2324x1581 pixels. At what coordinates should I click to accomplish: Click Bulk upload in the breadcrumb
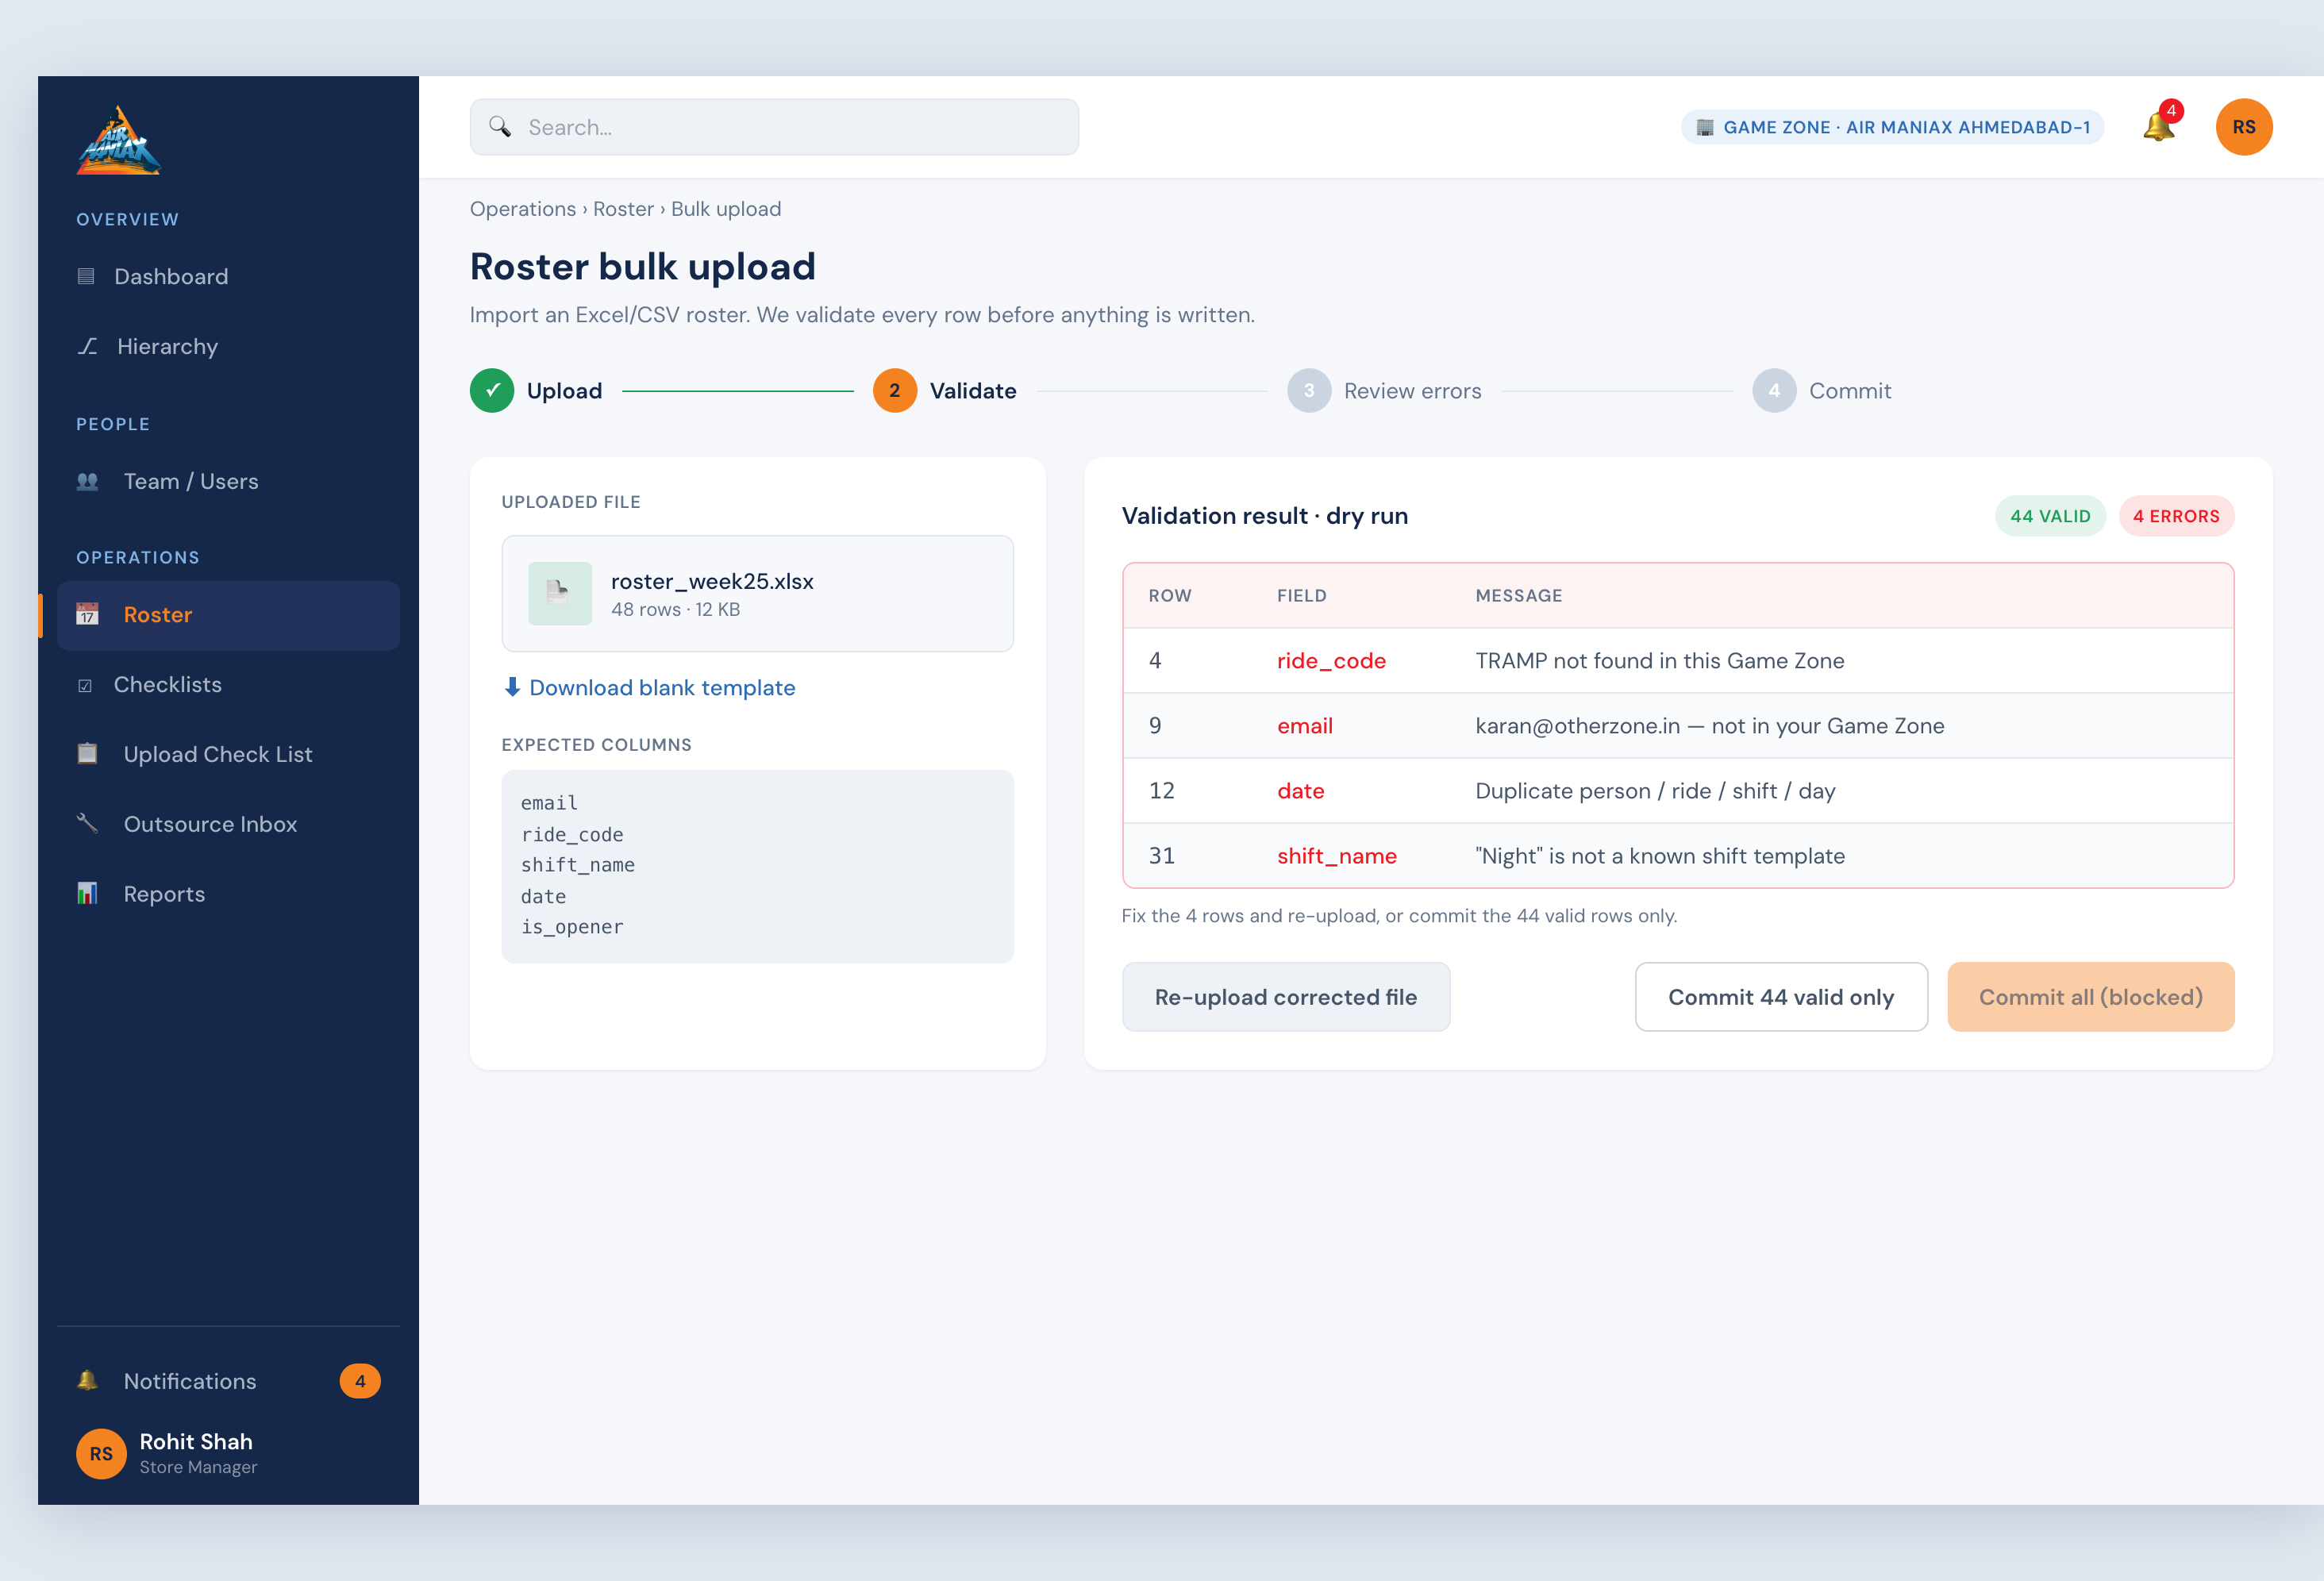(x=726, y=209)
